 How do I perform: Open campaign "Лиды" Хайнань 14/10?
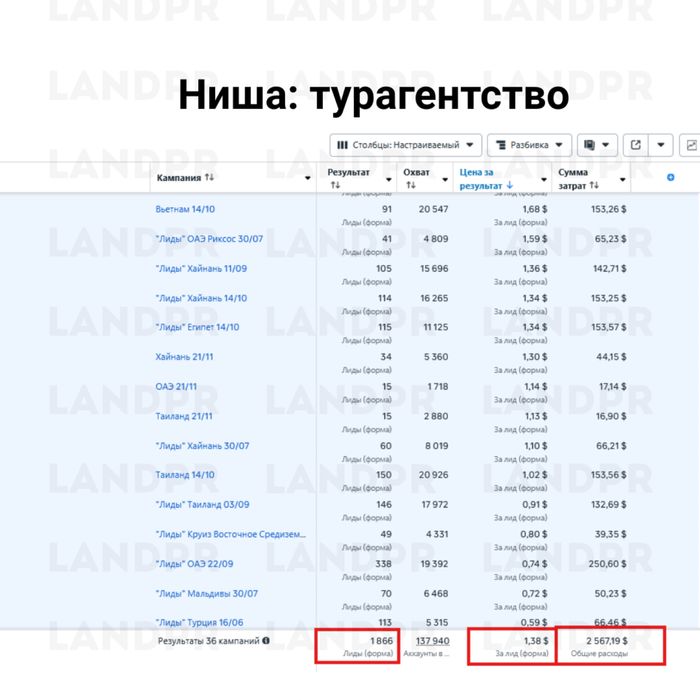click(x=201, y=298)
